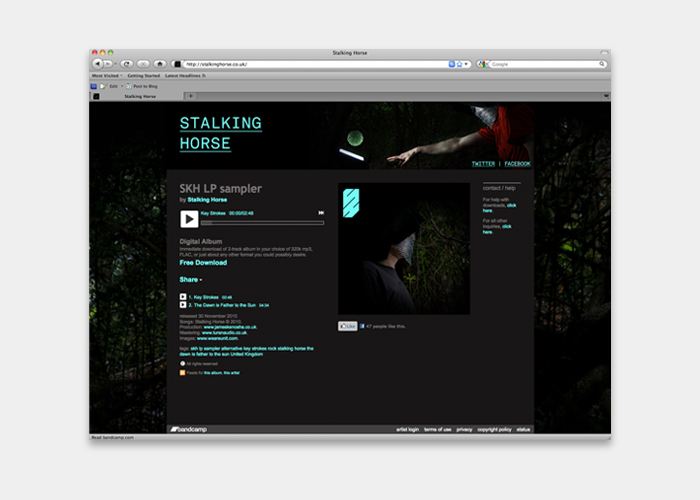Click the site favicon in the address bar
Image resolution: width=700 pixels, height=500 pixels.
tap(177, 64)
